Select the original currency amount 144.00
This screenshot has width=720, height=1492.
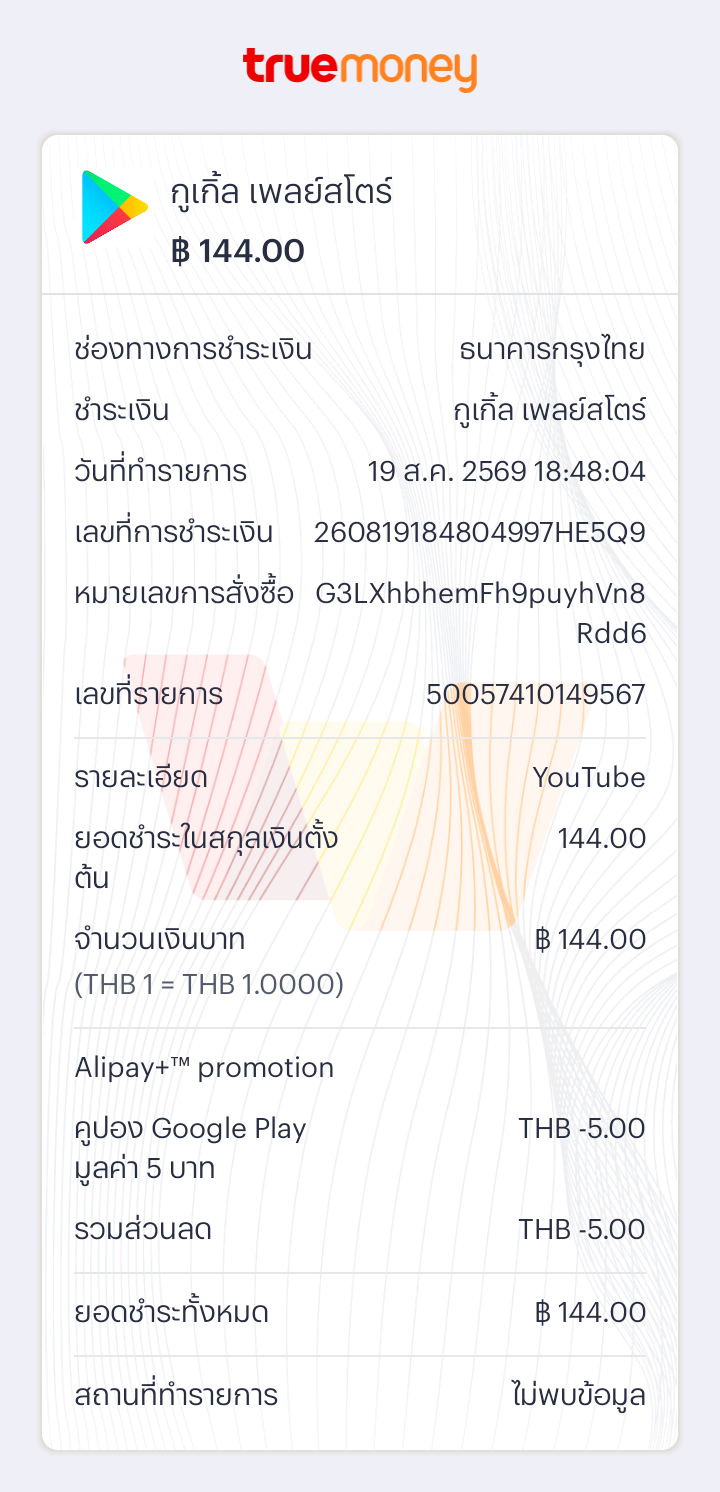[602, 839]
